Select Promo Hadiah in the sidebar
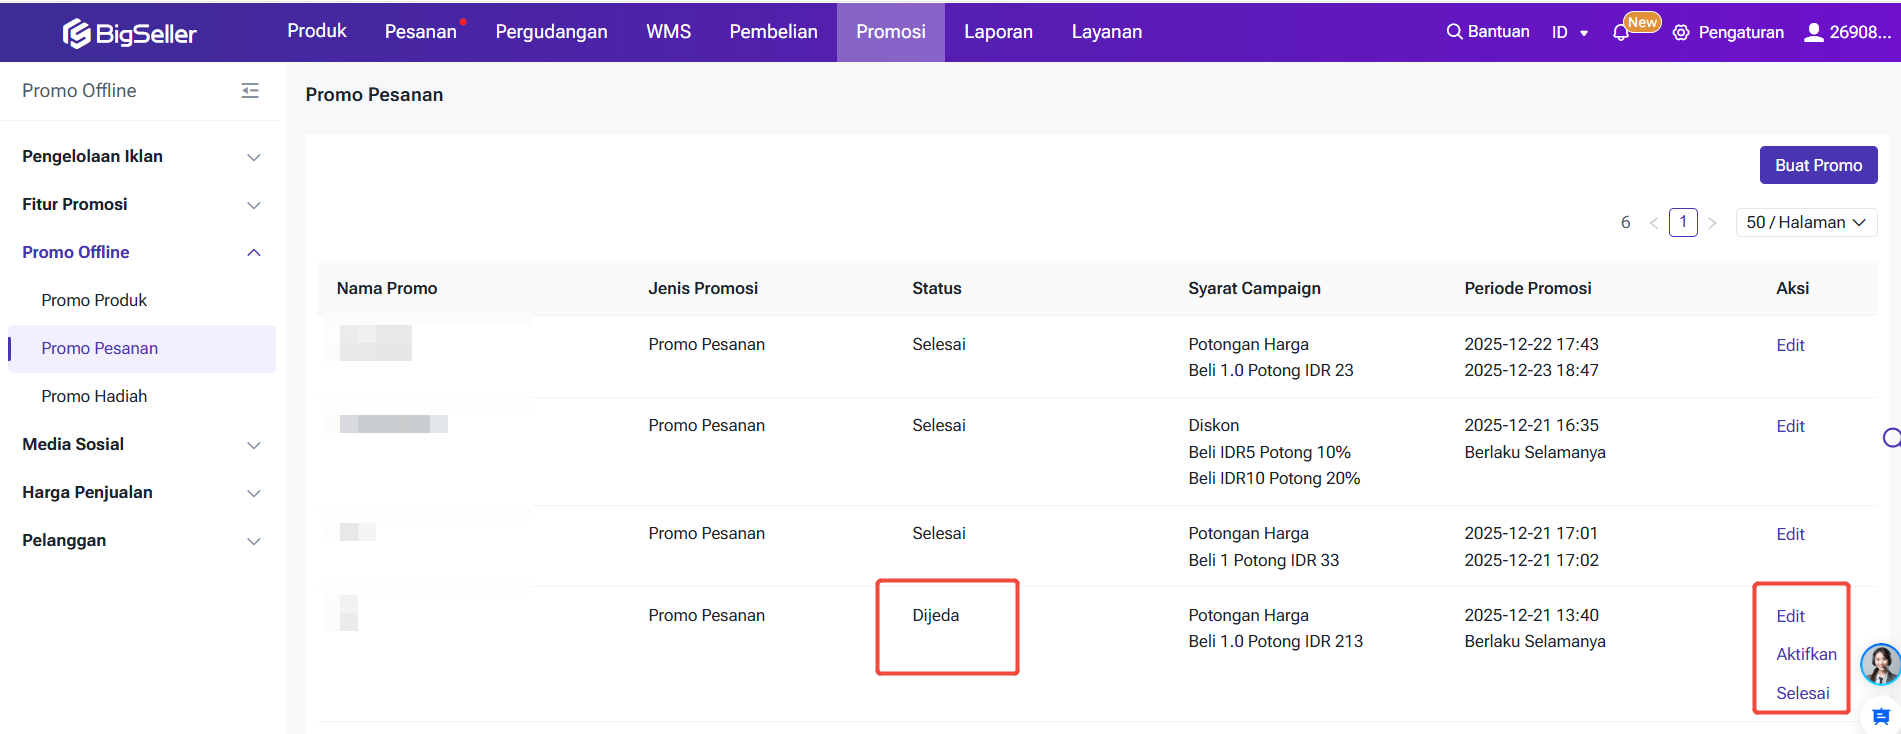This screenshot has width=1901, height=734. pyautogui.click(x=94, y=396)
